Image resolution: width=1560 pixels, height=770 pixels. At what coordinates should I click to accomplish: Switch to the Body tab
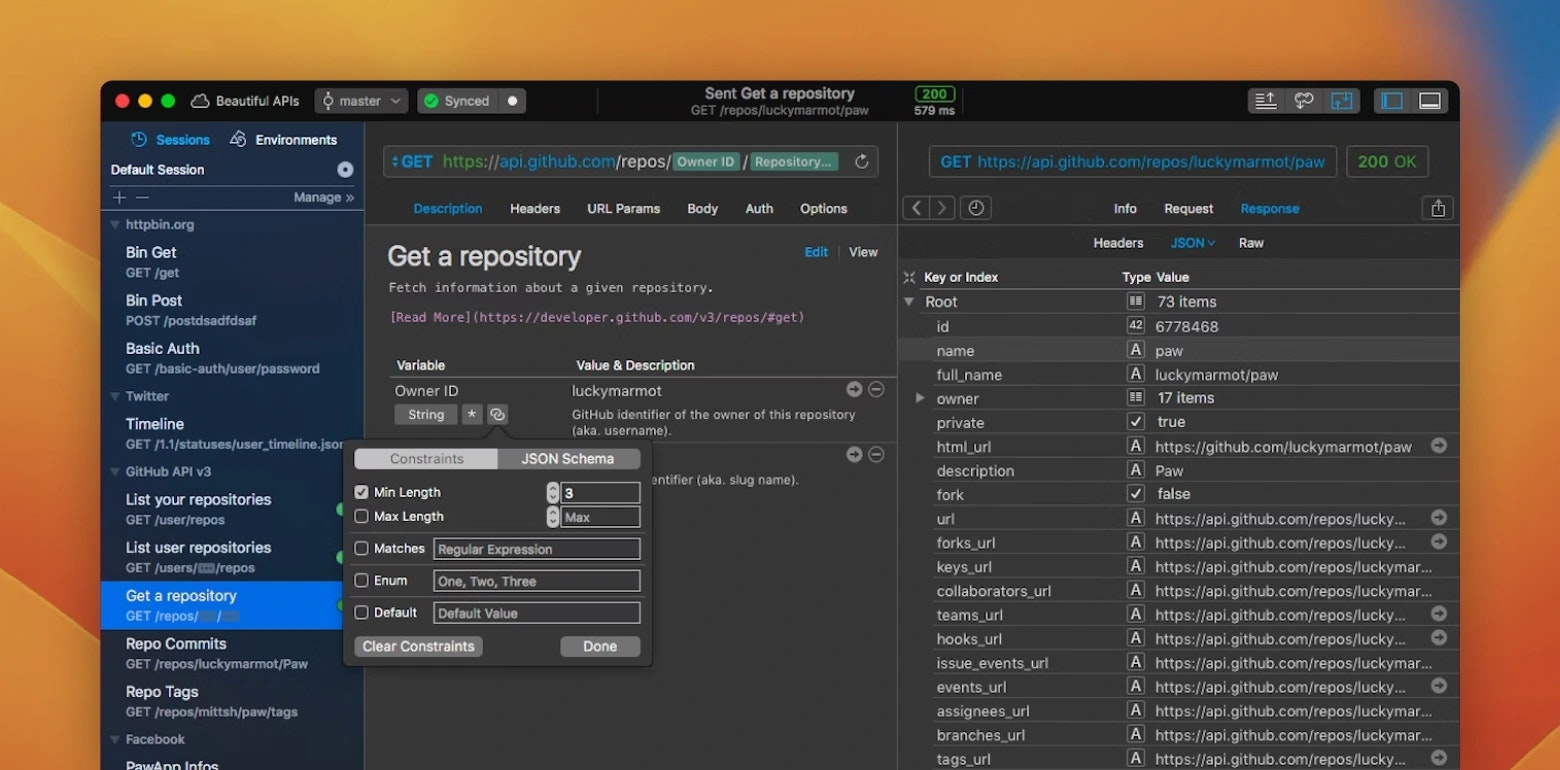[702, 208]
